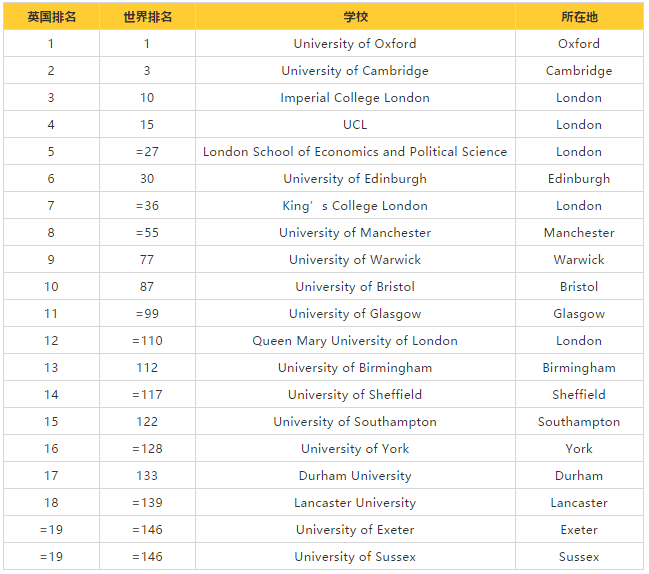The image size is (649, 574).
Task: Click the 学校 column header
Action: tap(355, 17)
